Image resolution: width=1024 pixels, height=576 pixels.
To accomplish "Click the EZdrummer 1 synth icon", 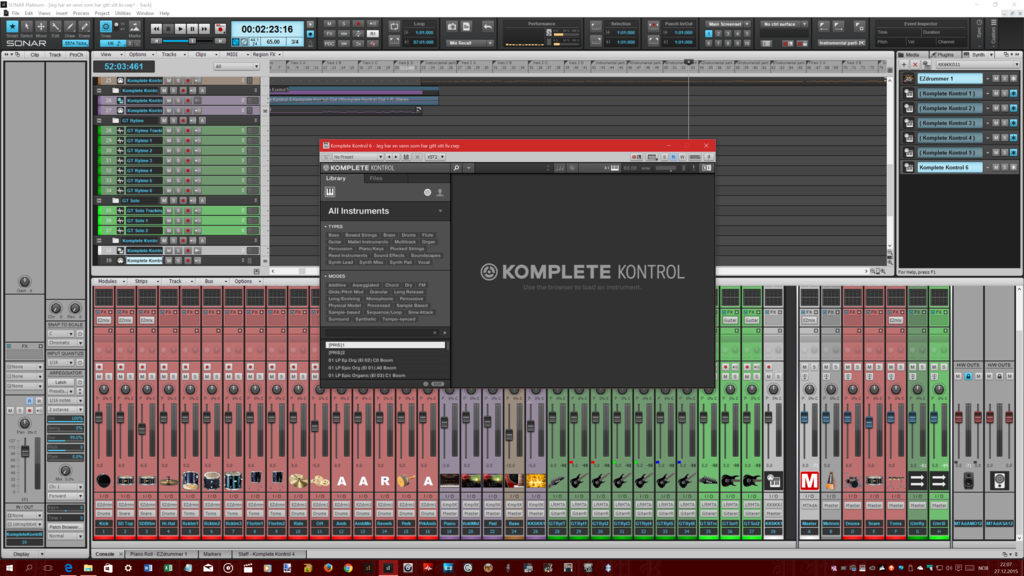I will coord(909,78).
